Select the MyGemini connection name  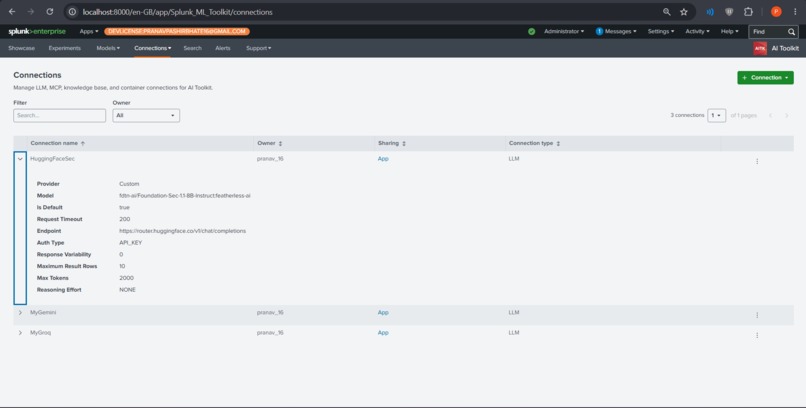coord(43,312)
